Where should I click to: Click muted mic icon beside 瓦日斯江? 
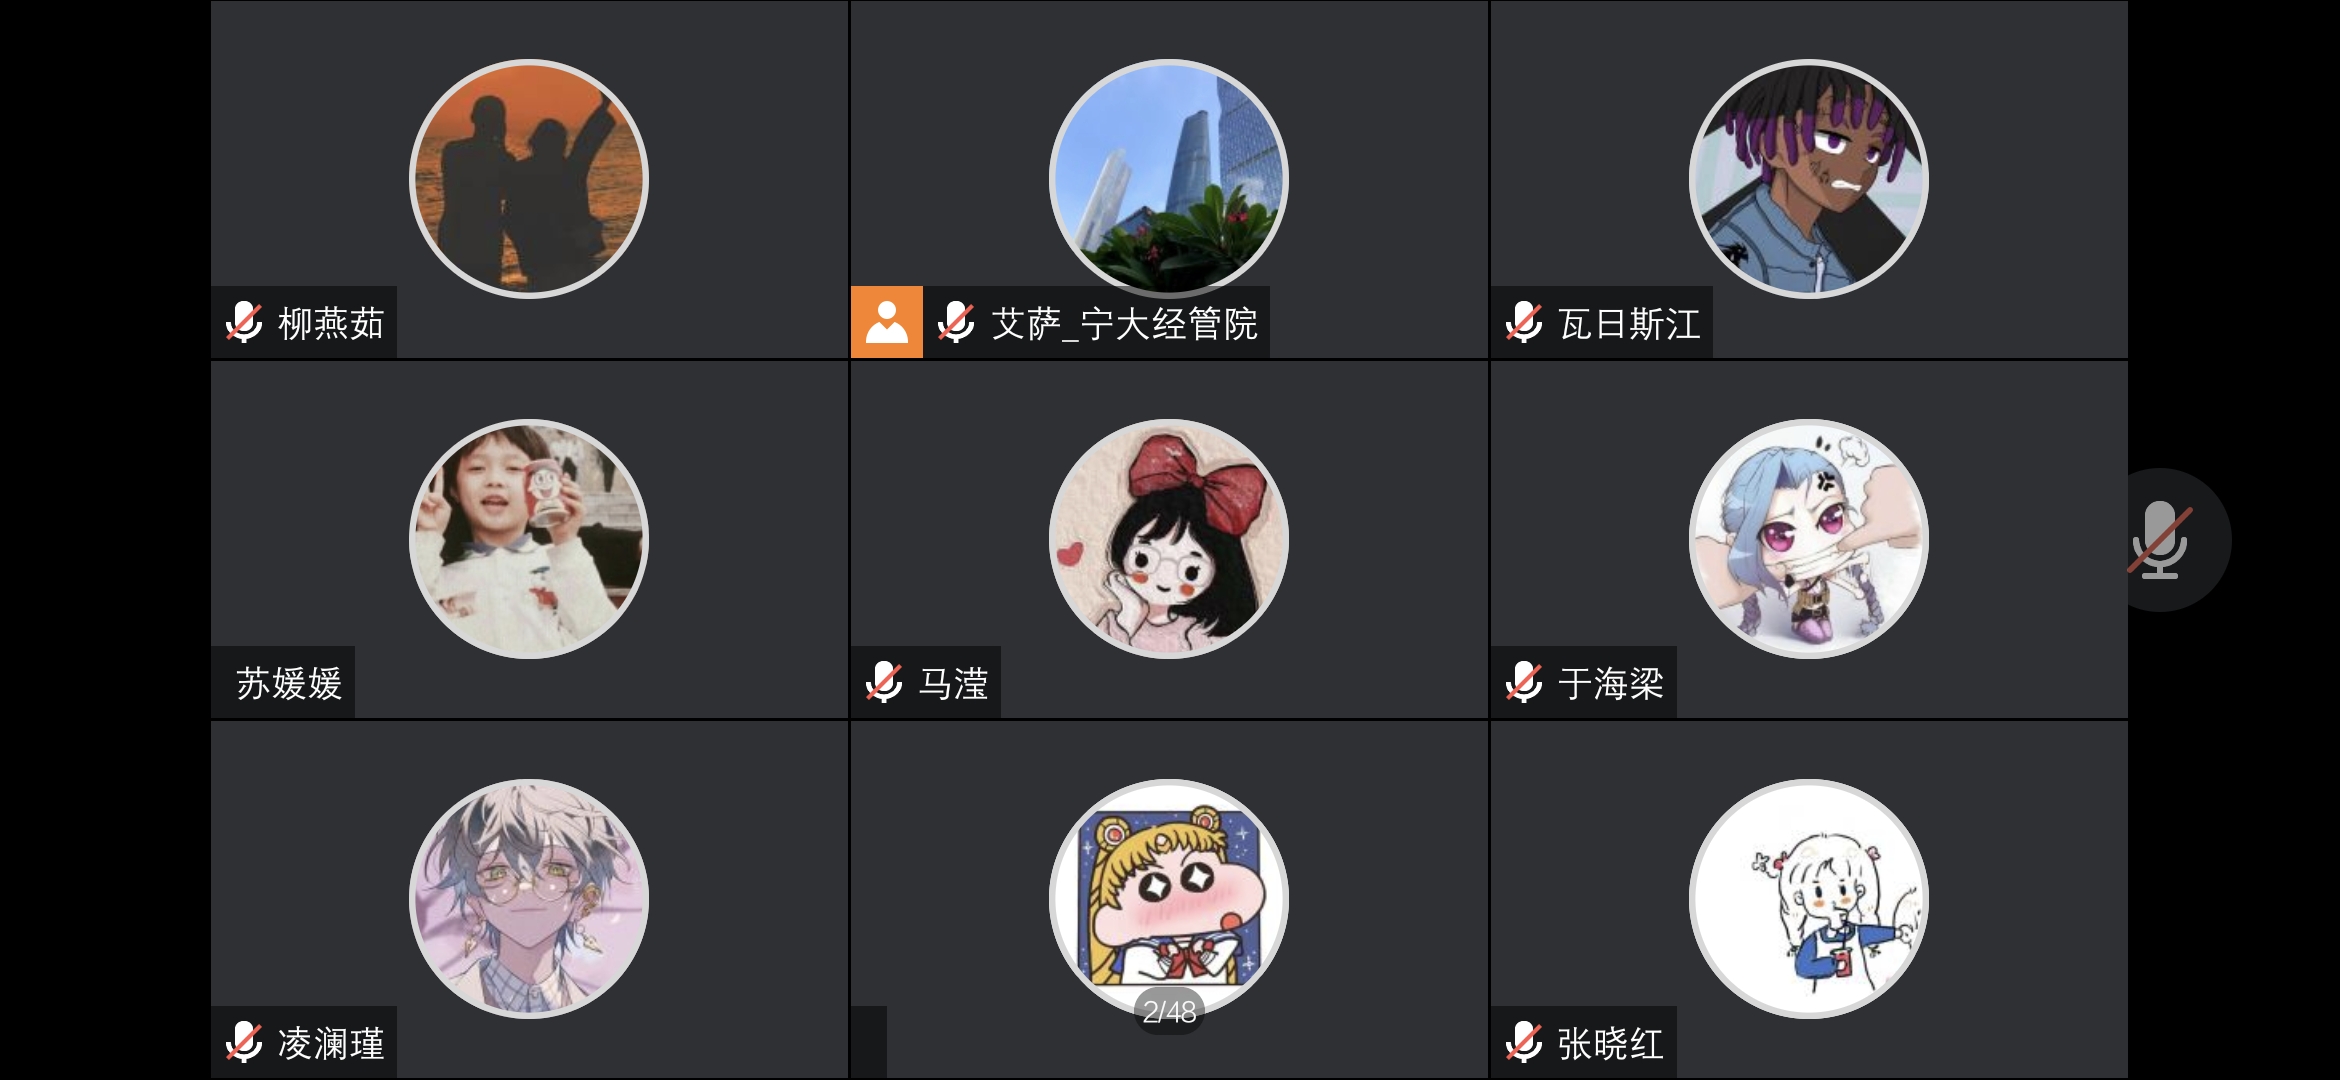(1524, 323)
